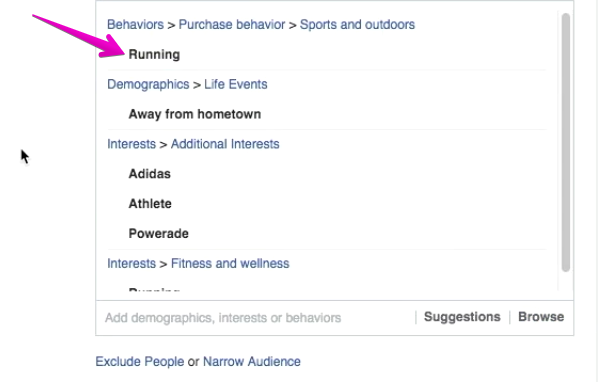
Task: Click the Browse button
Action: 541,317
